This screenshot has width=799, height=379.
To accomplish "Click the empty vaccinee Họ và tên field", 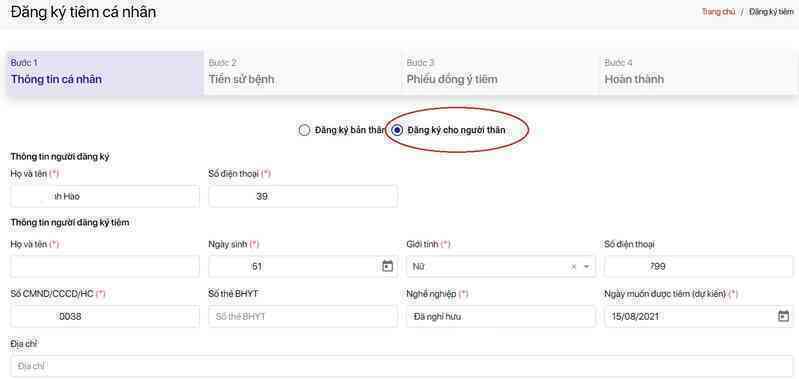I will pyautogui.click(x=105, y=266).
